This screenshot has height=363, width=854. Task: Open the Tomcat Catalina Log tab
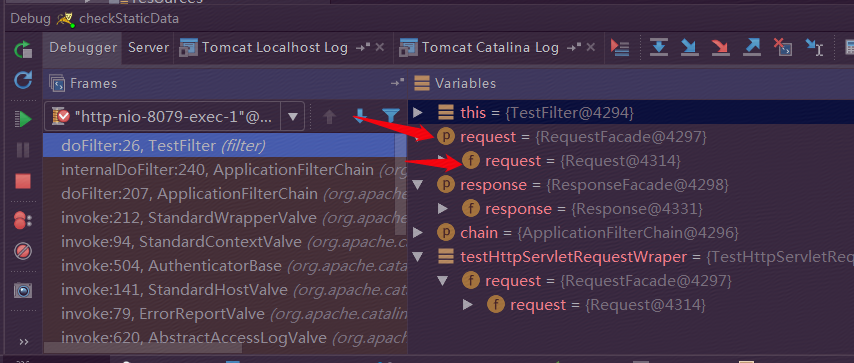point(490,47)
